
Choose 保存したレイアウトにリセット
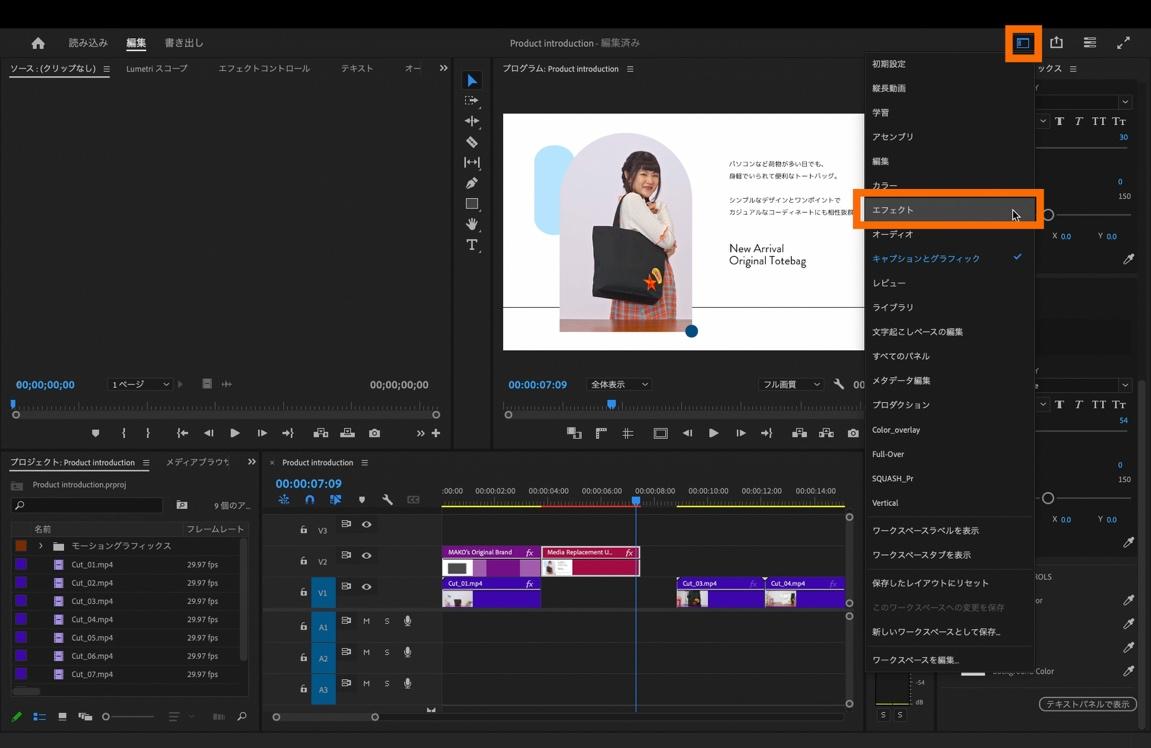[x=930, y=583]
